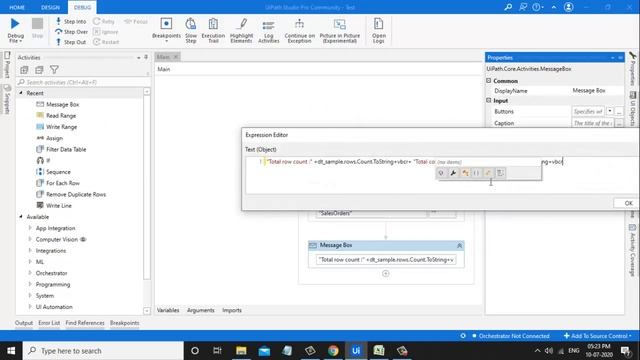Image resolution: width=640 pixels, height=360 pixels.
Task: Click Step Over in the debug ribbon
Action: click(x=71, y=32)
